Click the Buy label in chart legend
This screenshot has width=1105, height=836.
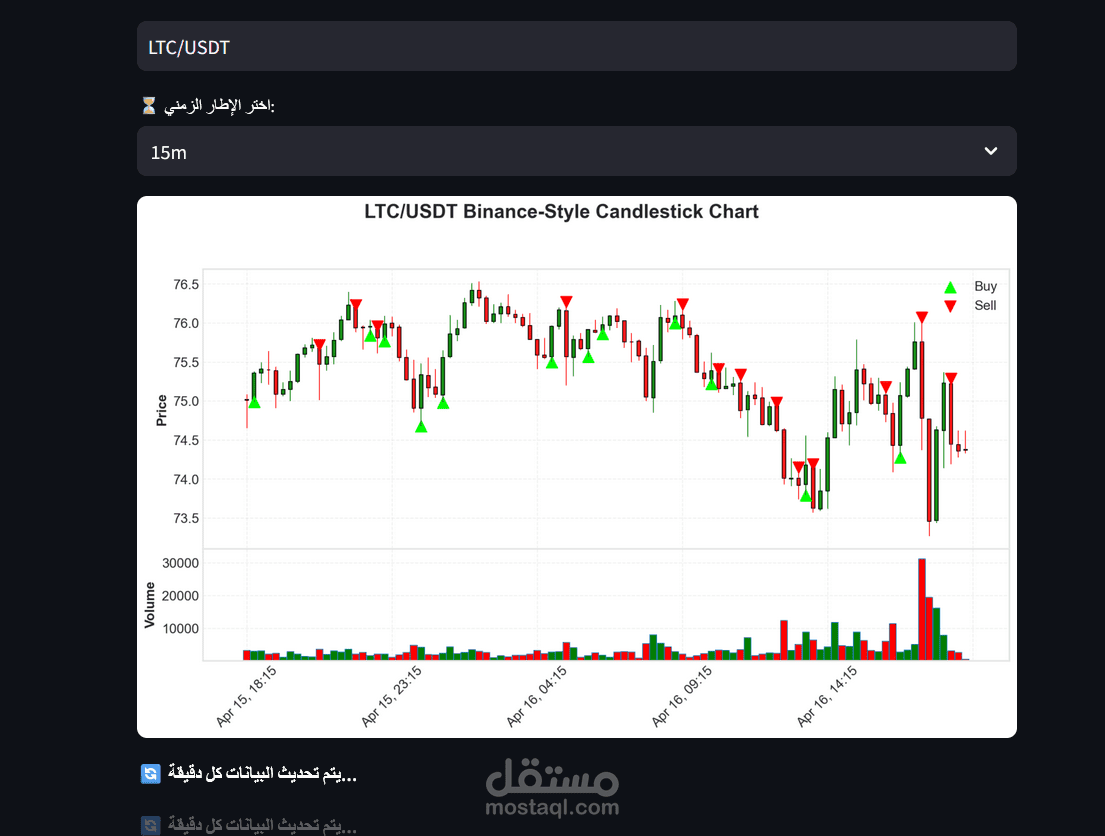click(x=985, y=286)
